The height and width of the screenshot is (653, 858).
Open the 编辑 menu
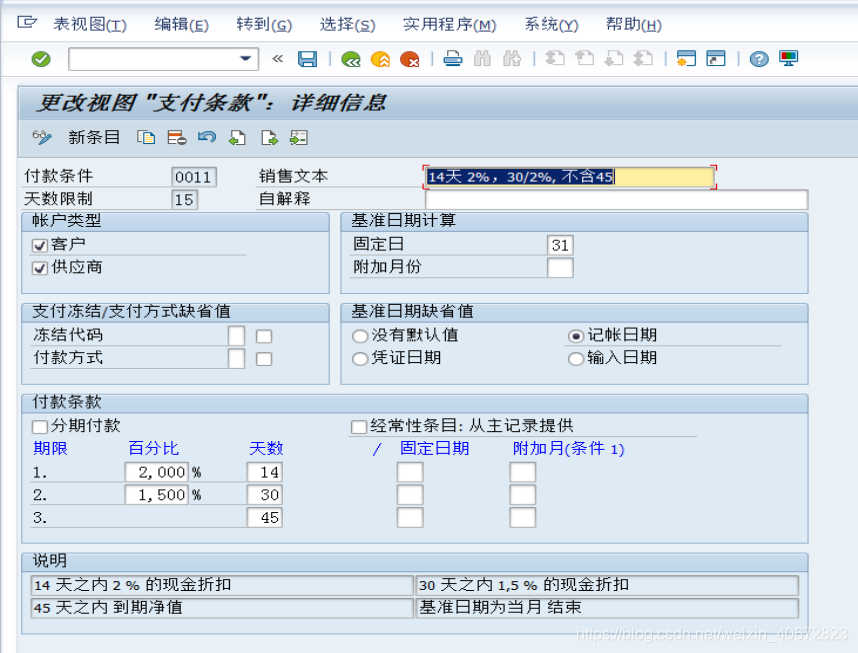point(182,25)
